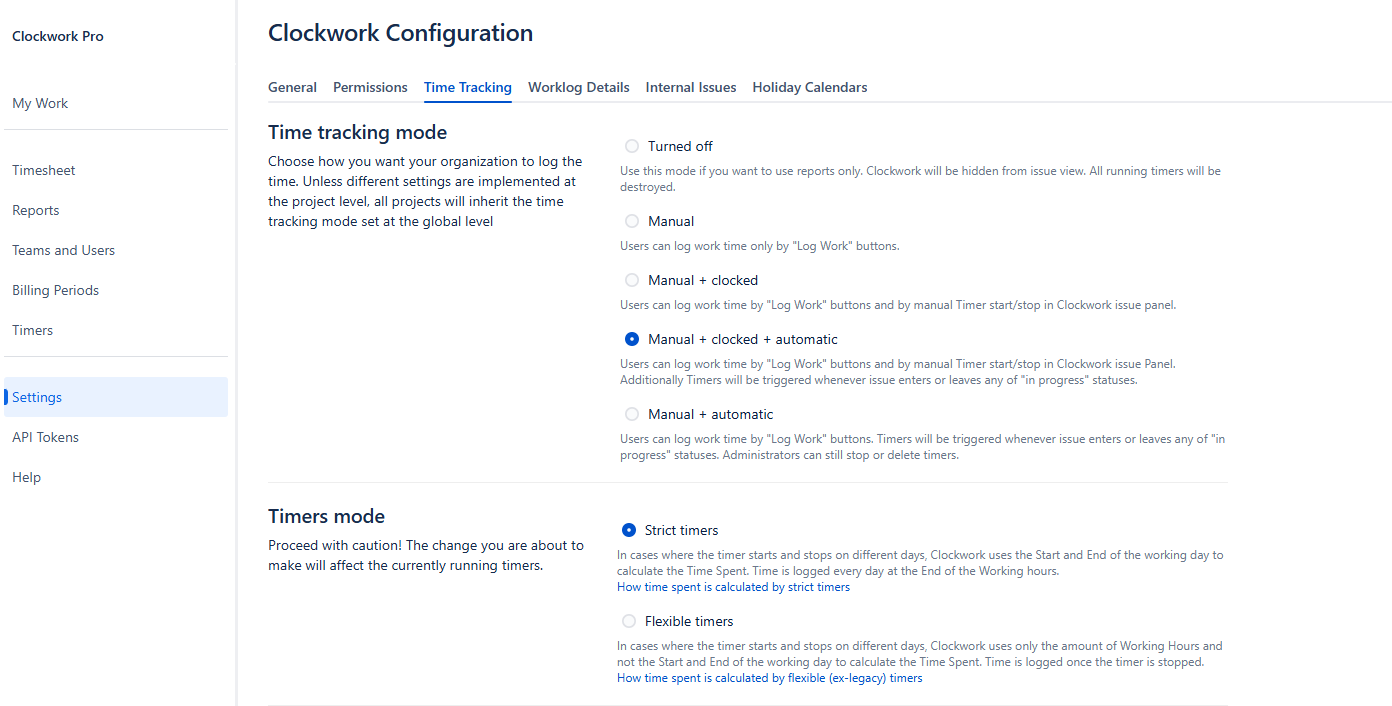Go to the Internal Issues tab
Viewport: 1392px width, 706px height.
point(691,87)
